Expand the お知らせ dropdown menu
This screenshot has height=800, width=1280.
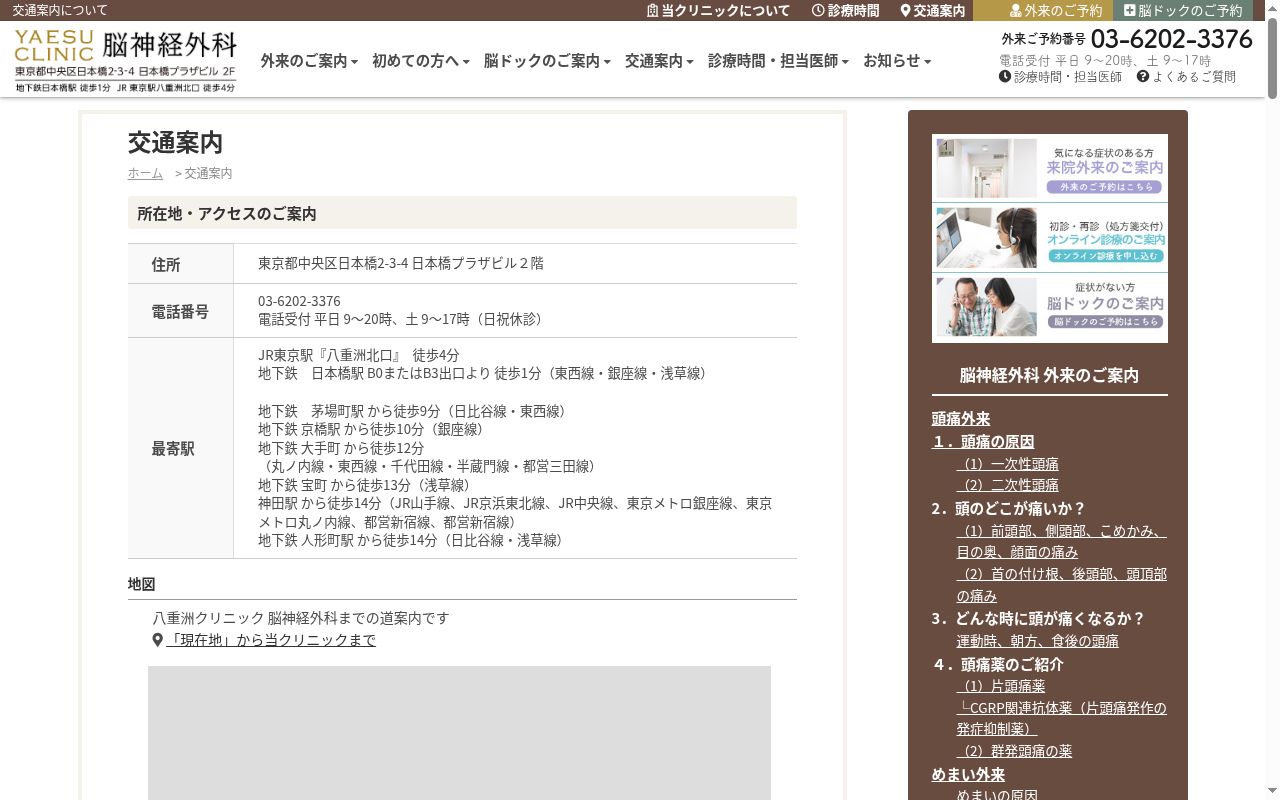tap(897, 61)
